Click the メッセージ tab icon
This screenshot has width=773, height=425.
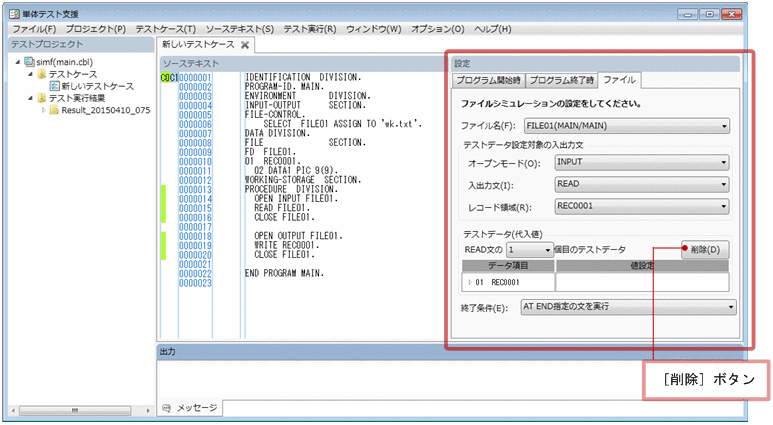pos(167,408)
